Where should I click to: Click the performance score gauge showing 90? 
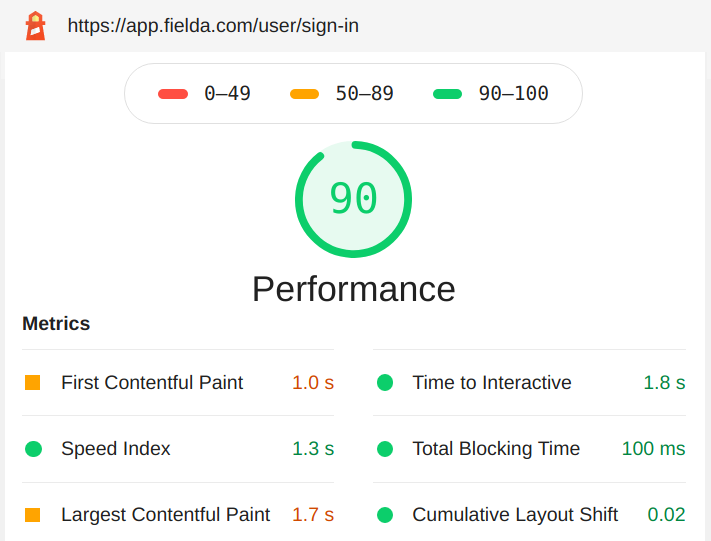click(x=353, y=199)
